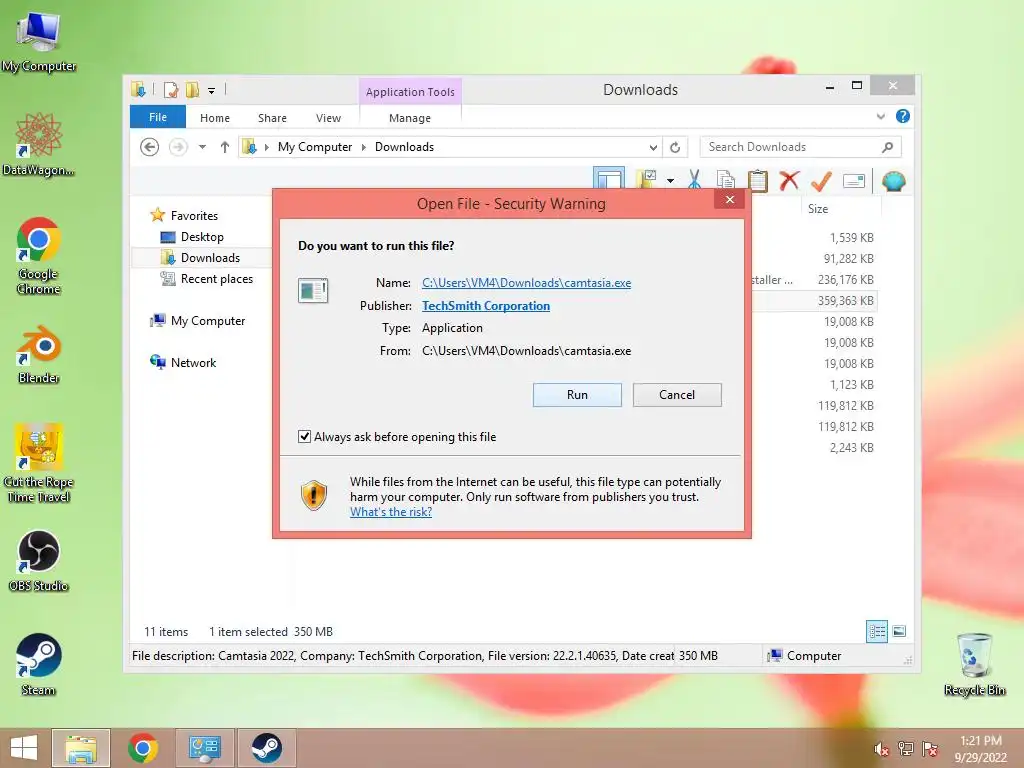This screenshot has width=1024, height=768.
Task: Click the Control Panel icon on taskbar
Action: click(204, 748)
